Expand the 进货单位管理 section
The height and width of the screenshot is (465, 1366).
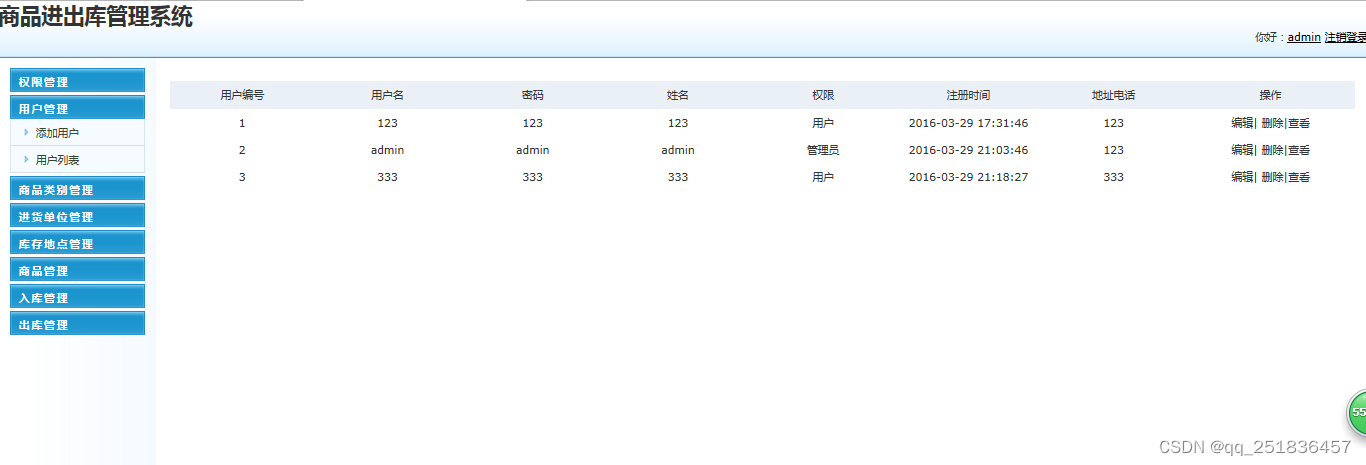(x=77, y=216)
